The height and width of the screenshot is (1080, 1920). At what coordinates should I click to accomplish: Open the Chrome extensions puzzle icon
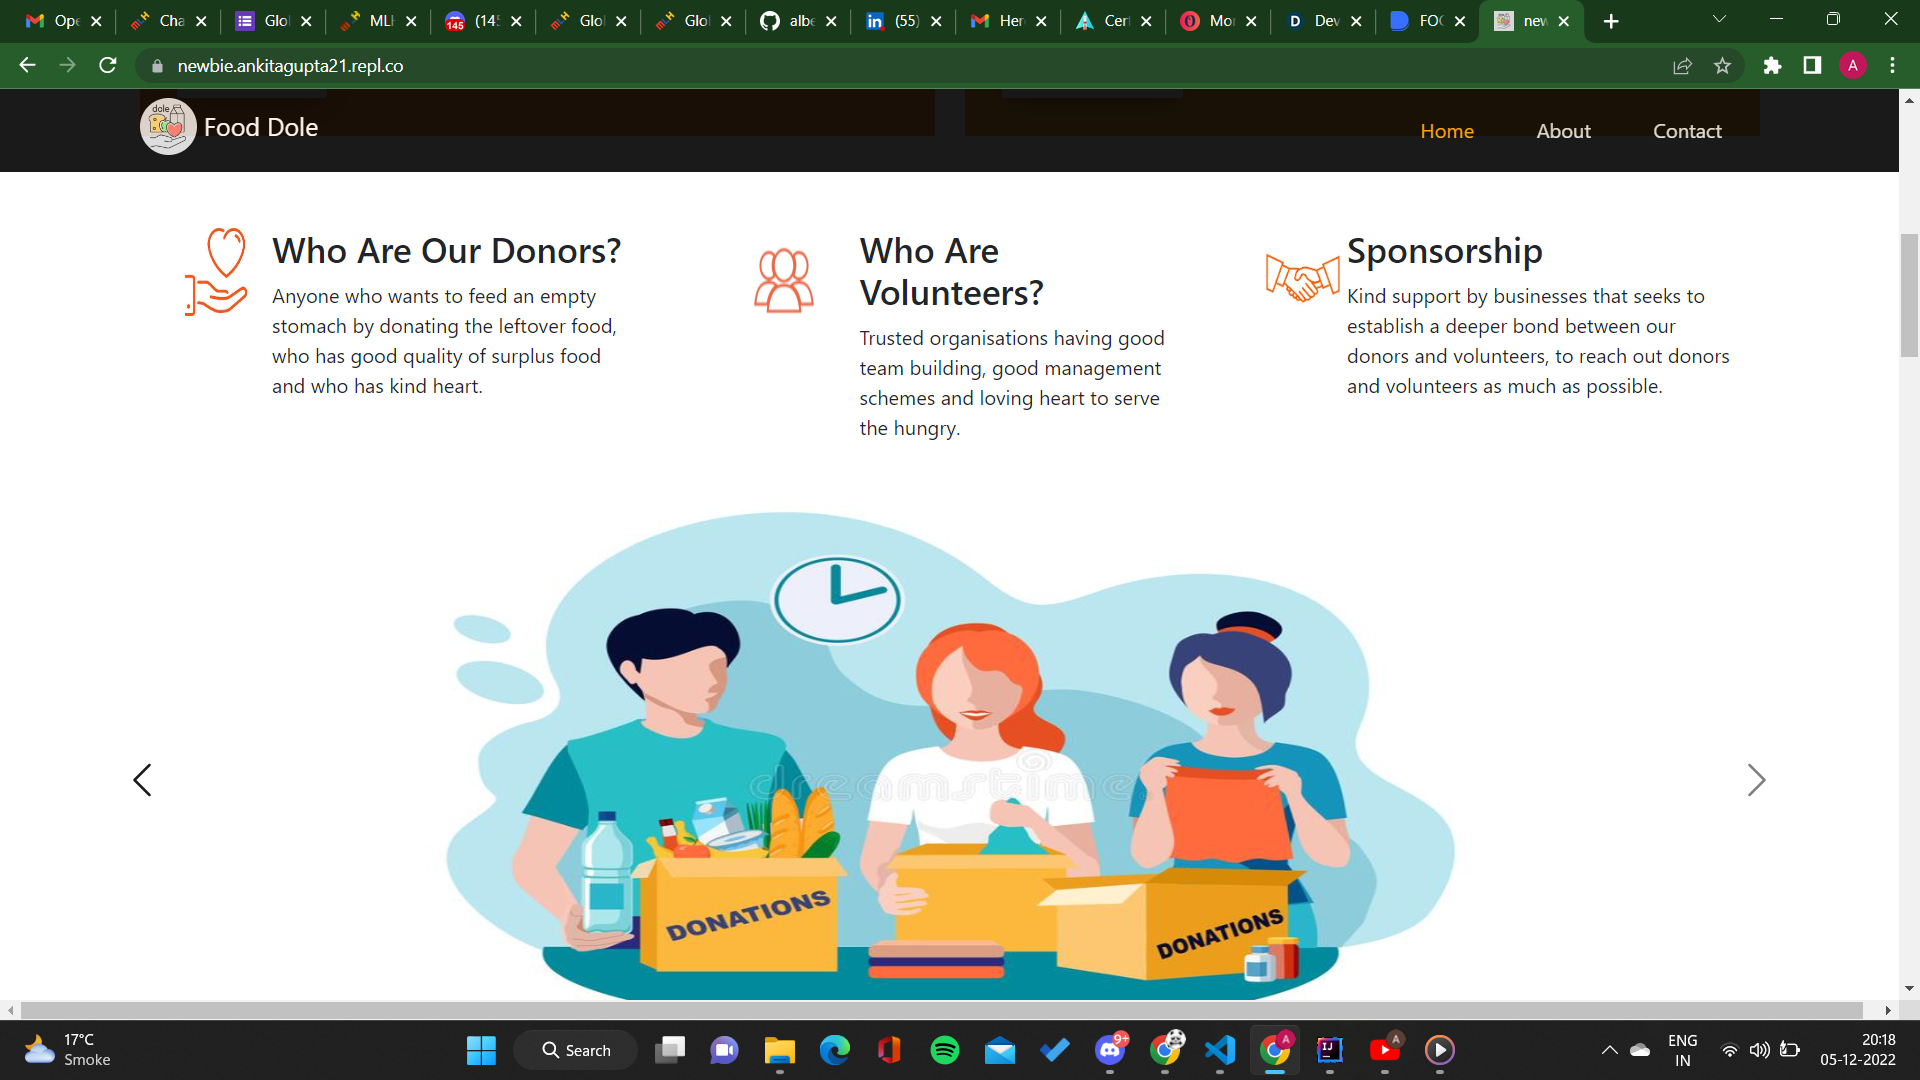1772,66
